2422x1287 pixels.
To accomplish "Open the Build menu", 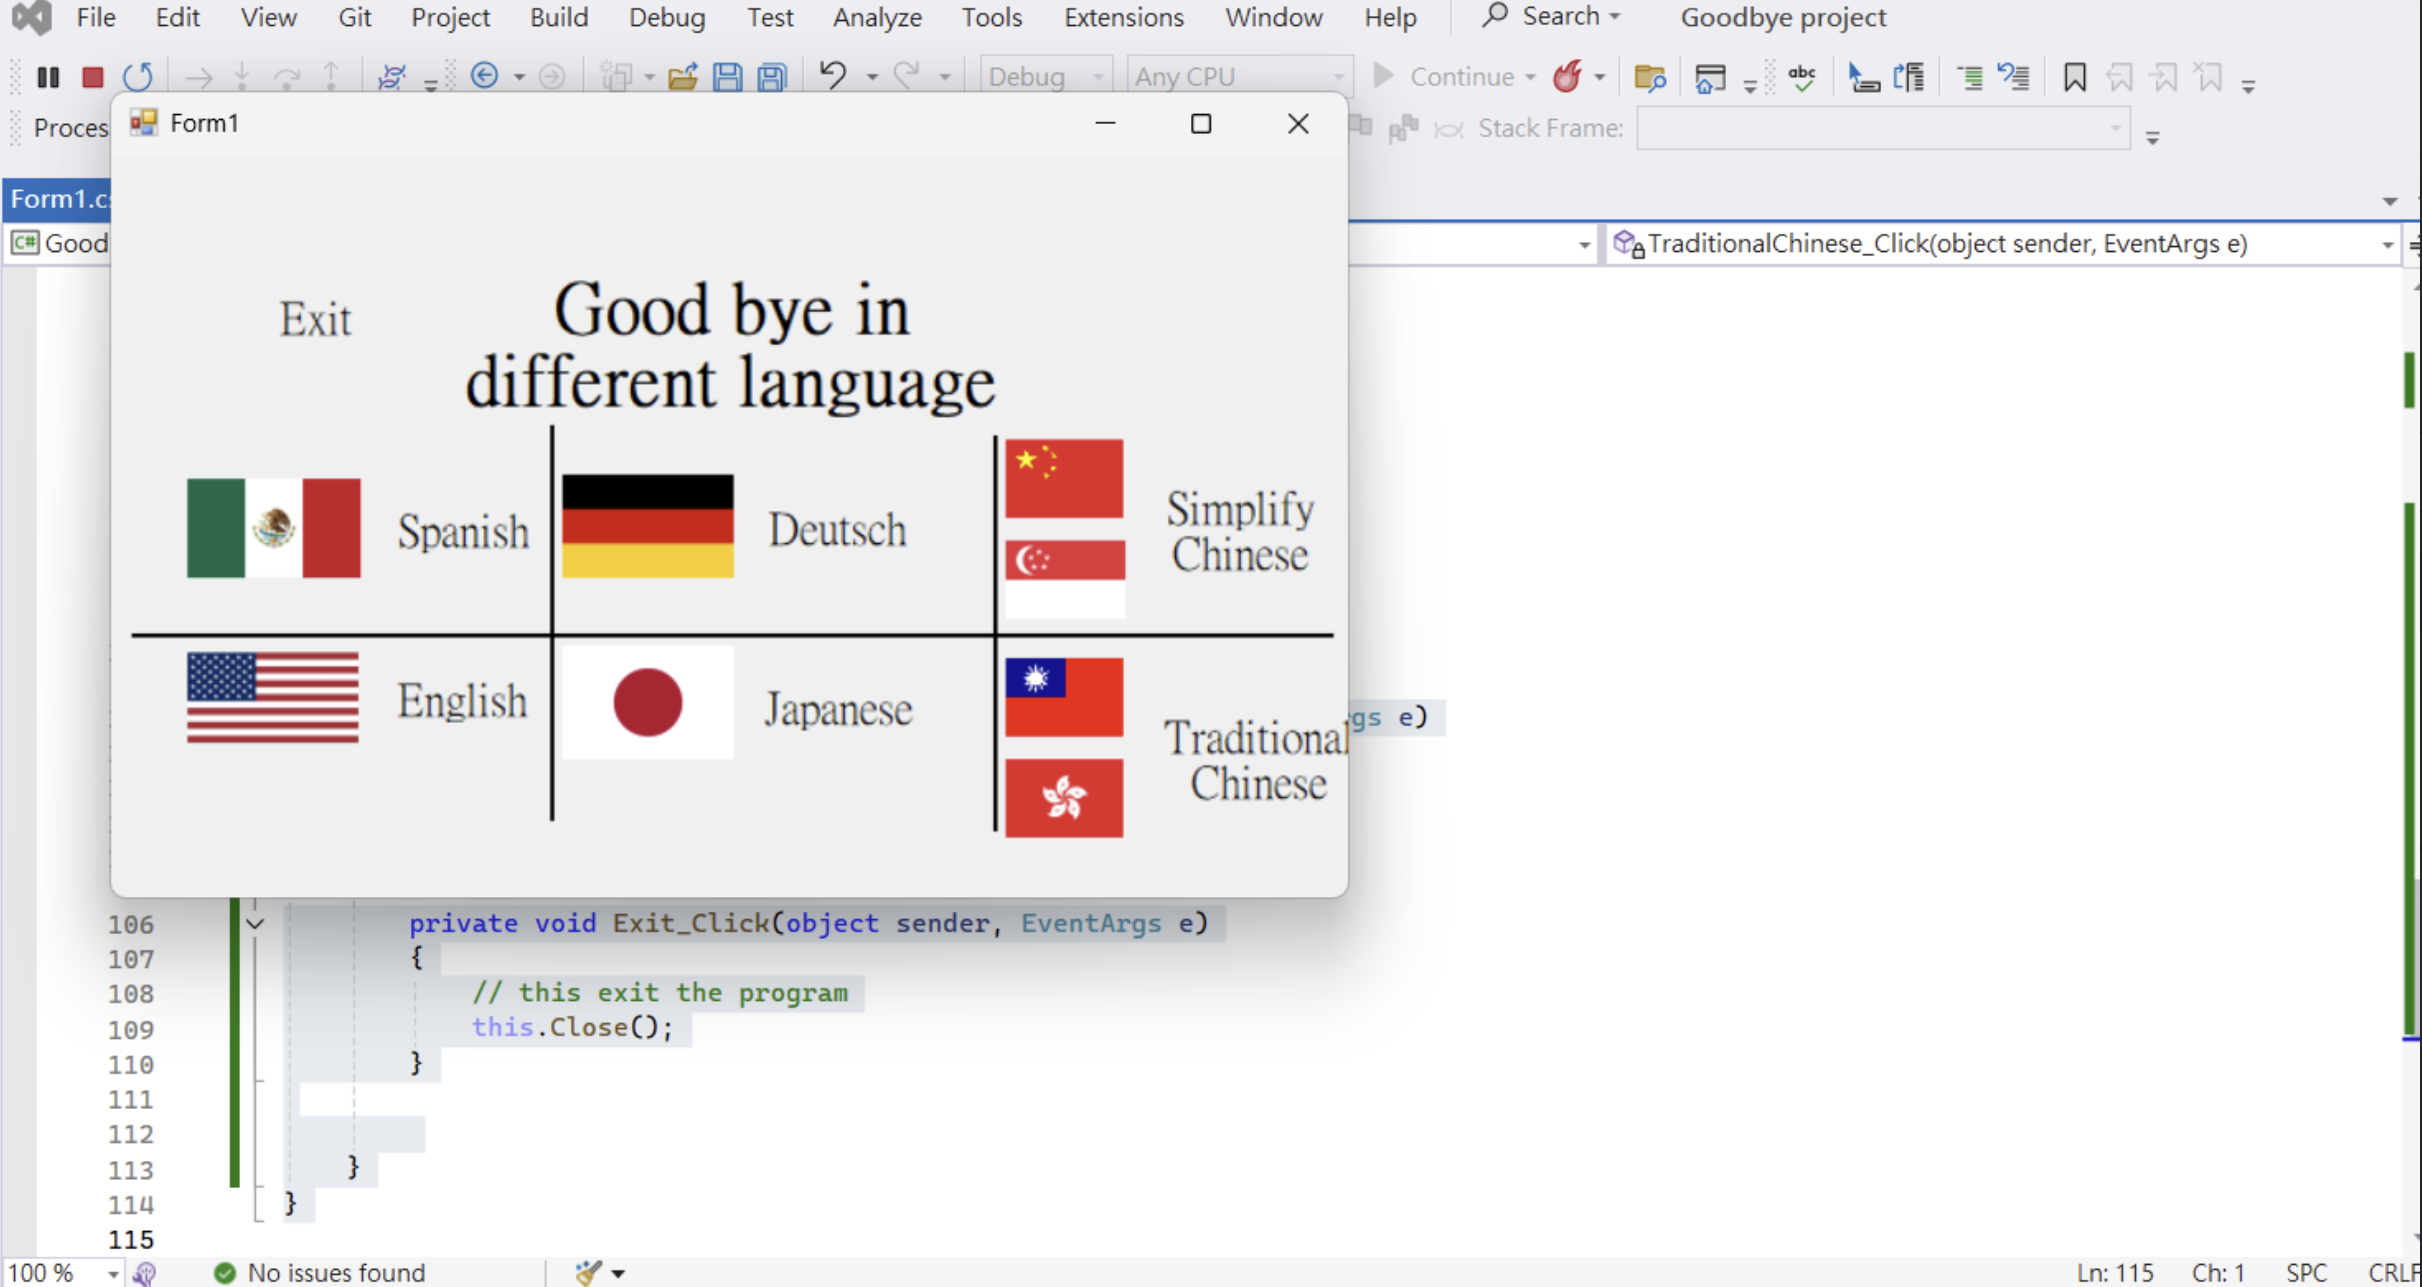I will click(x=558, y=17).
